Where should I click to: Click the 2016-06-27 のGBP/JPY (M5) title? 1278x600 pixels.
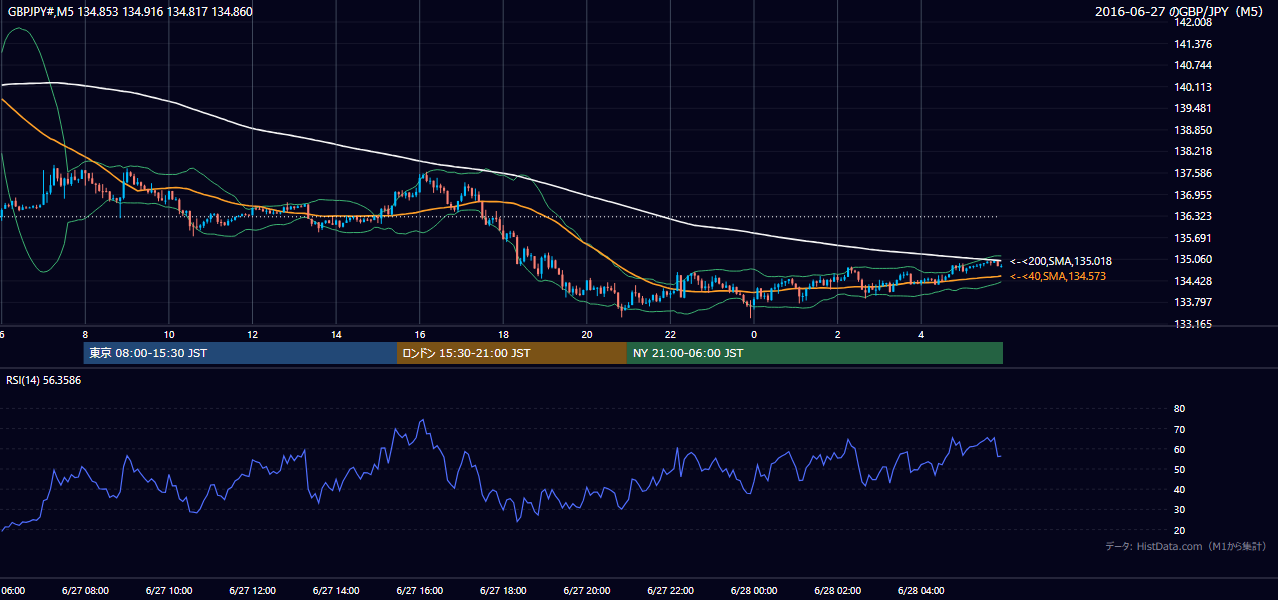[x=1181, y=12]
